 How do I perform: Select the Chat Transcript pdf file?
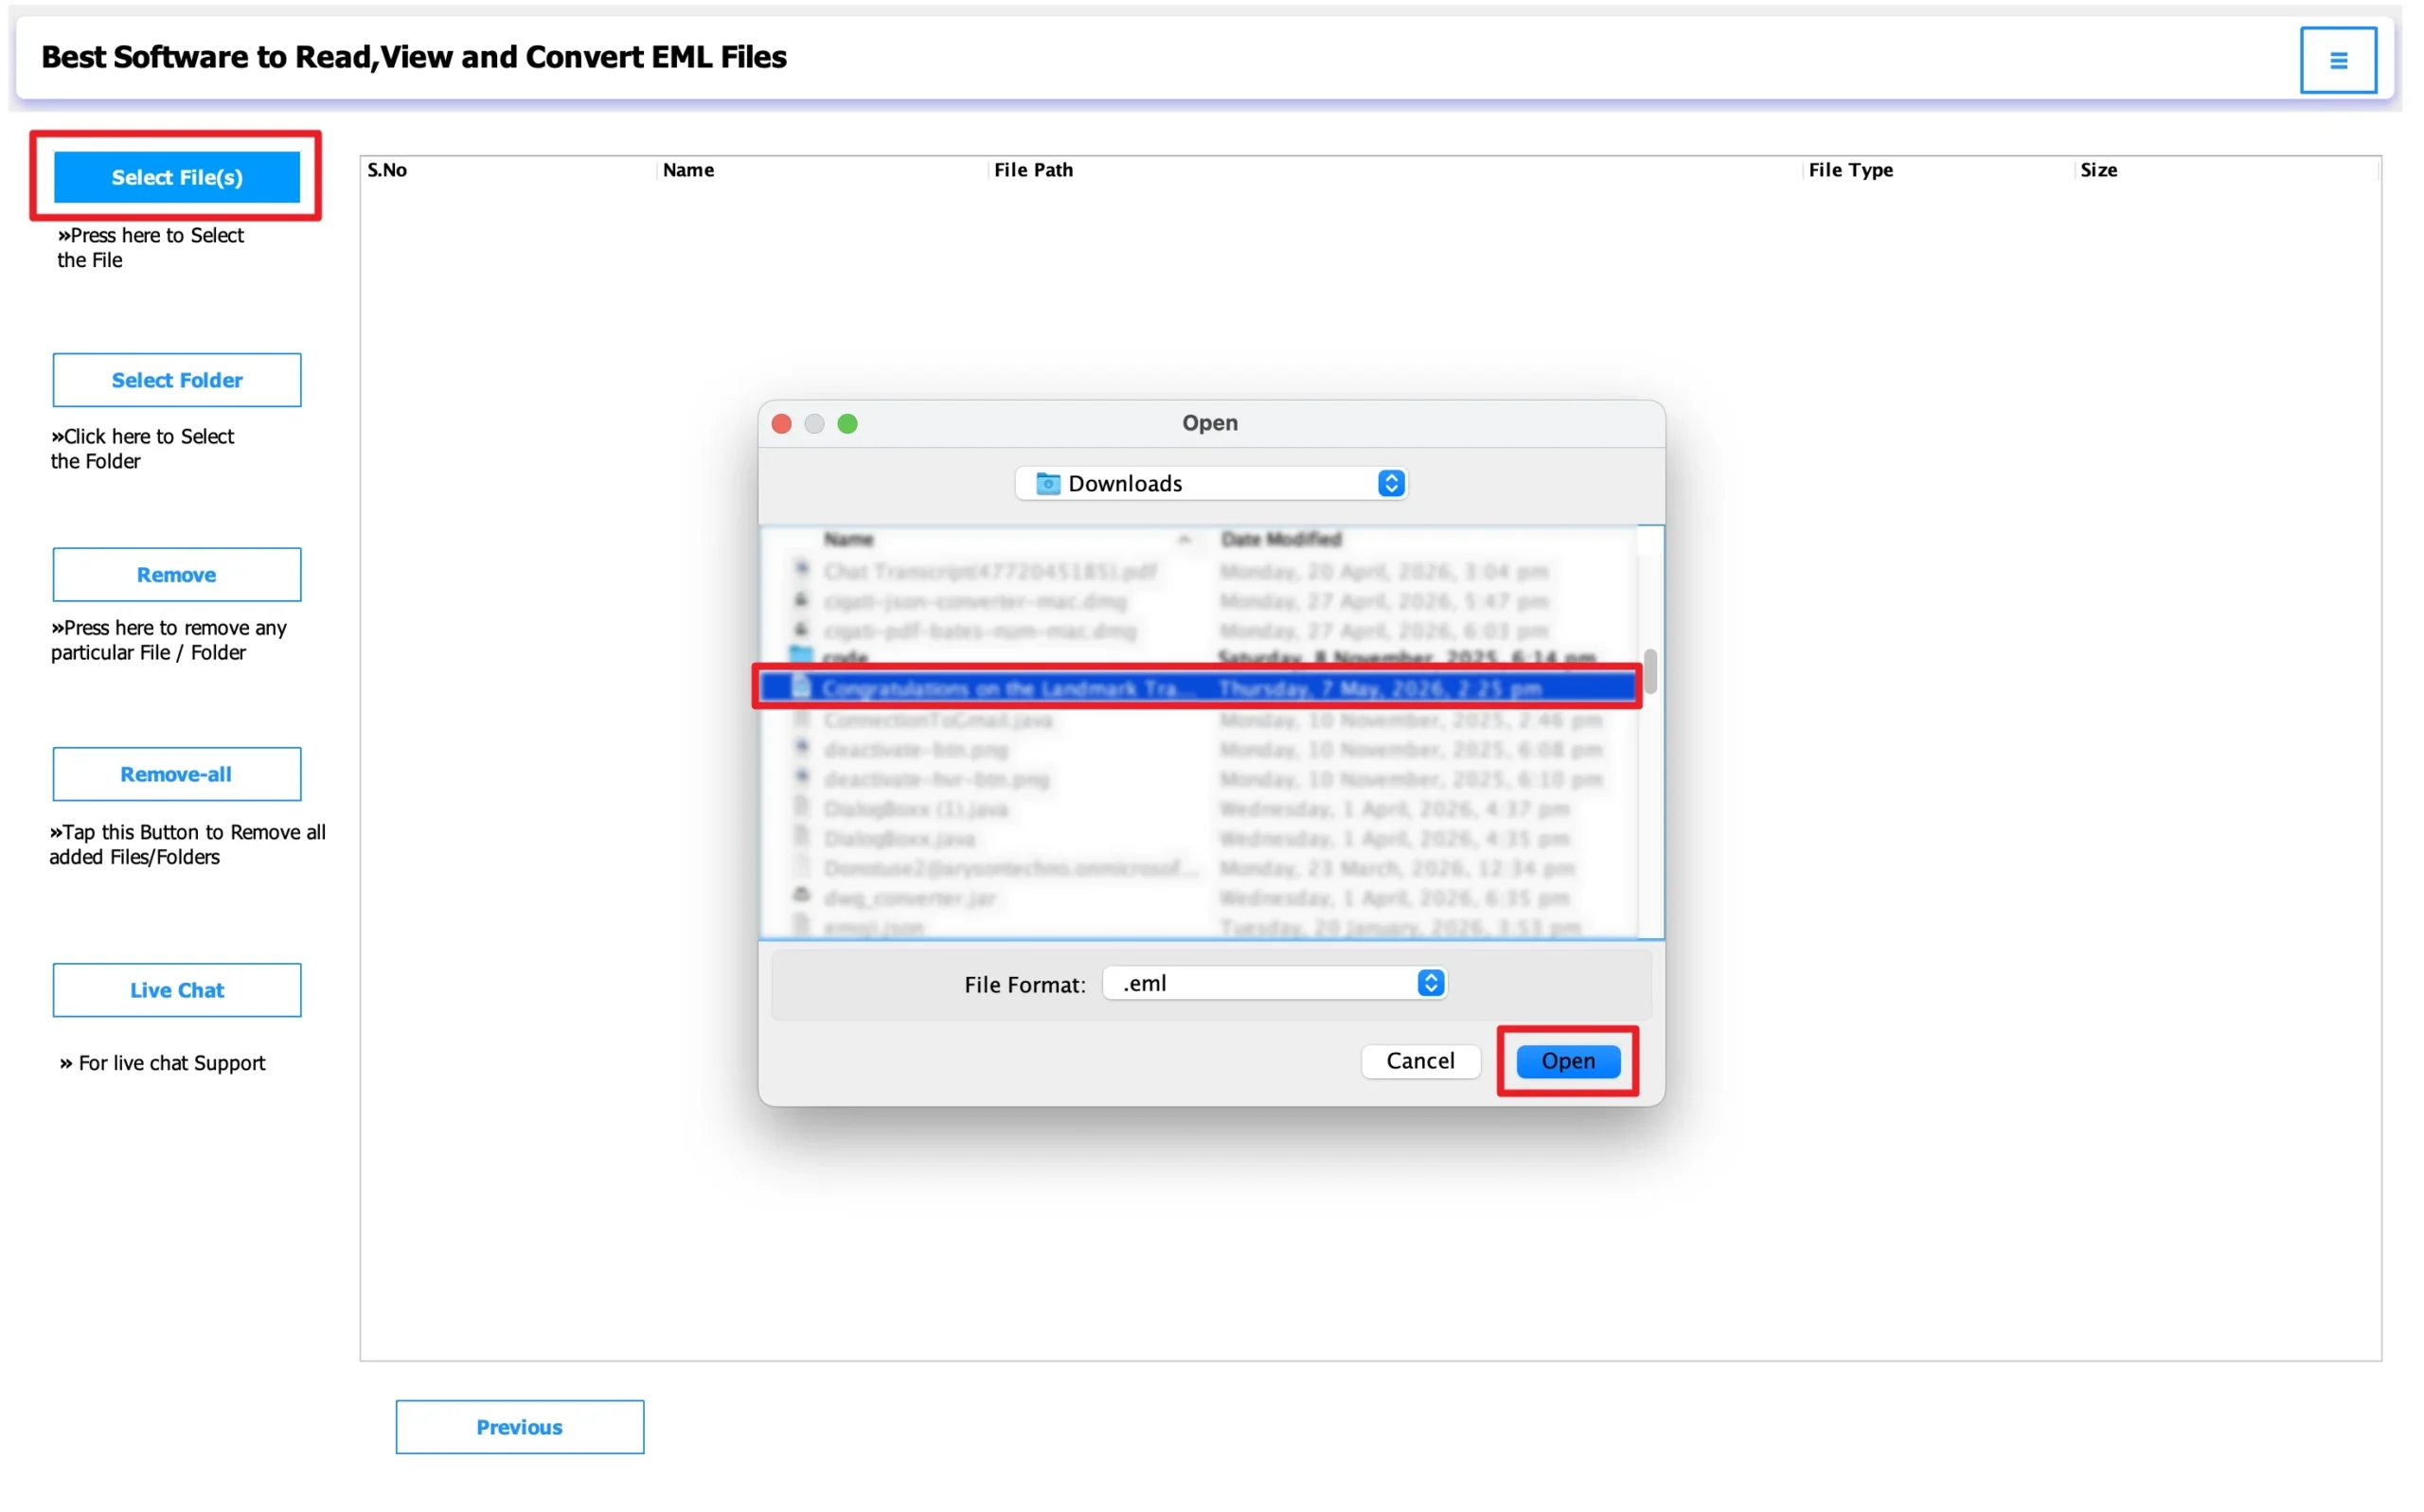point(1198,572)
